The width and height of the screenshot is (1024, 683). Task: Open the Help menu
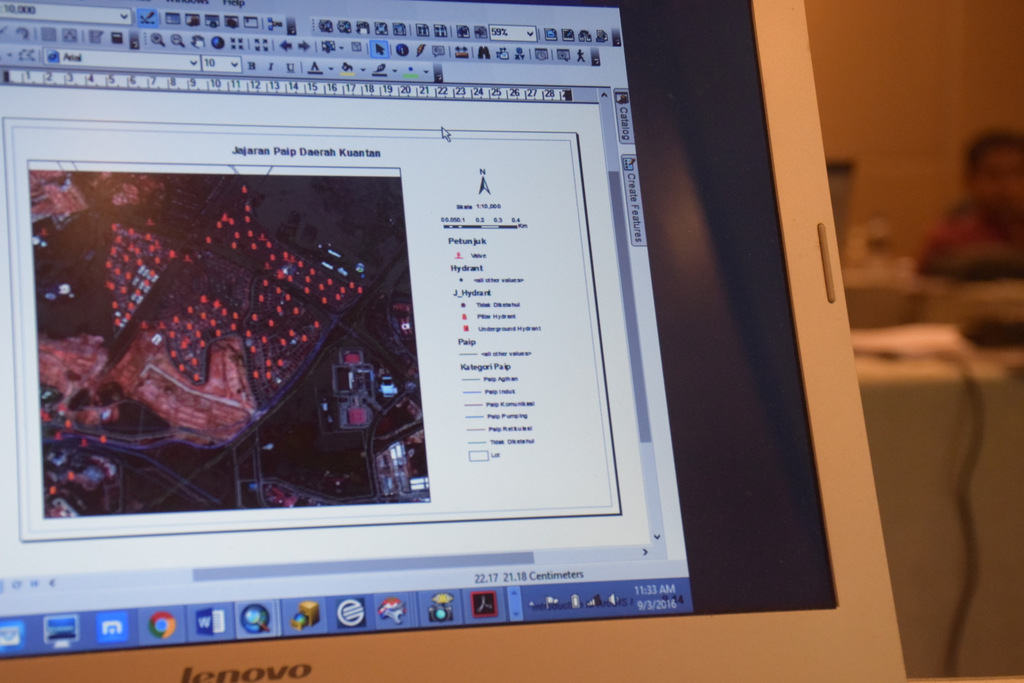(x=233, y=3)
